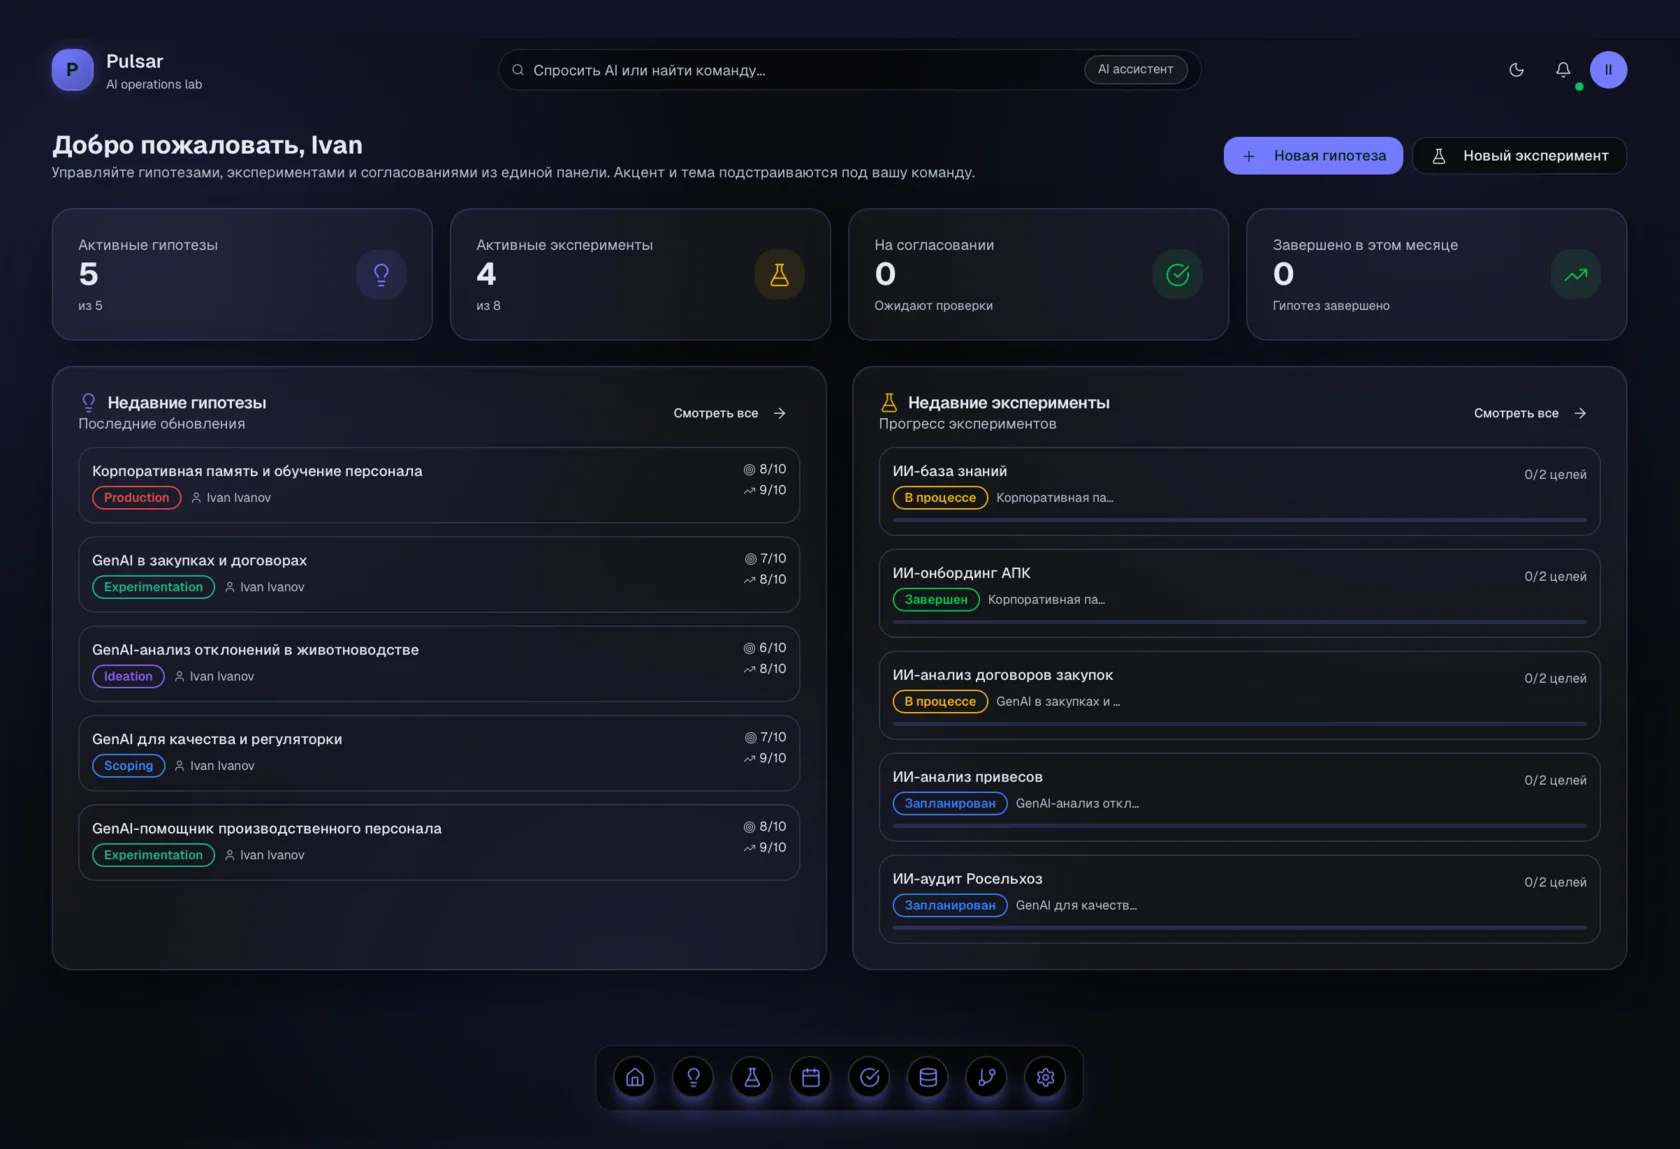Open ИИ-база знаний experiment
The image size is (1680, 1149).
pyautogui.click(x=1239, y=491)
